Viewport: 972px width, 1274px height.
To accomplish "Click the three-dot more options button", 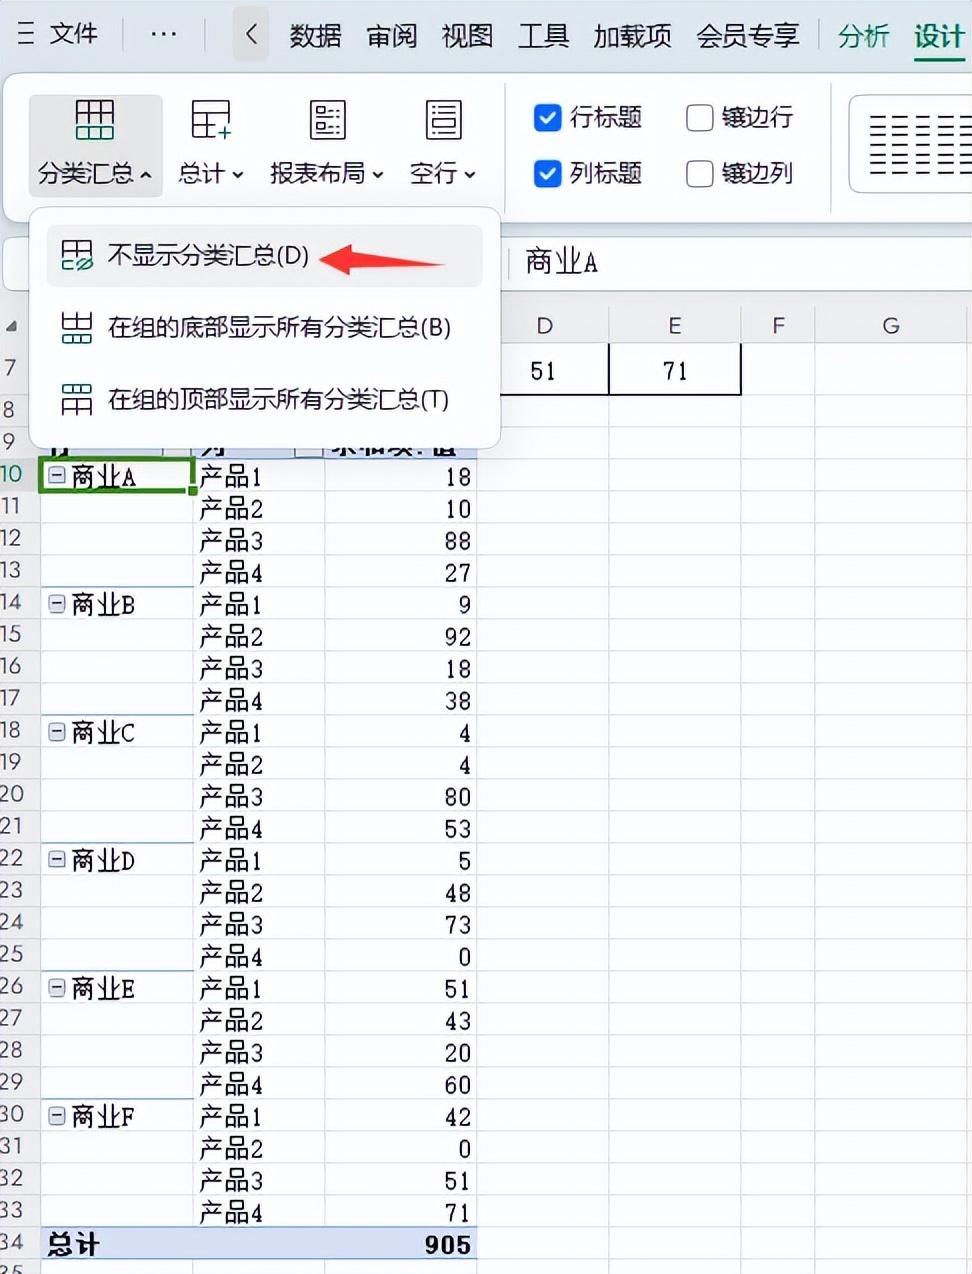I will click(x=163, y=34).
